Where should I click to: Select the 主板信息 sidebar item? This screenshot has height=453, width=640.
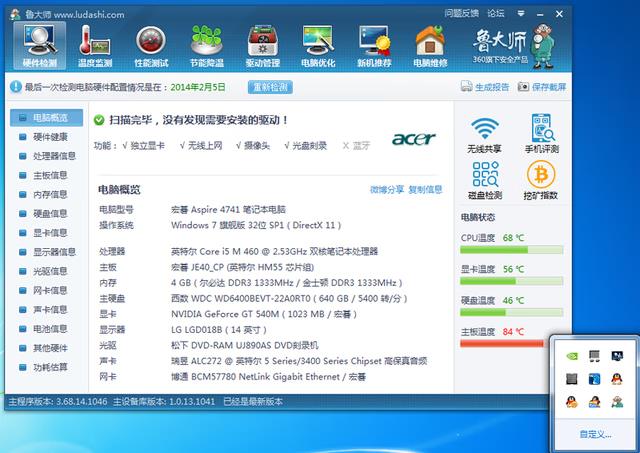(47, 175)
